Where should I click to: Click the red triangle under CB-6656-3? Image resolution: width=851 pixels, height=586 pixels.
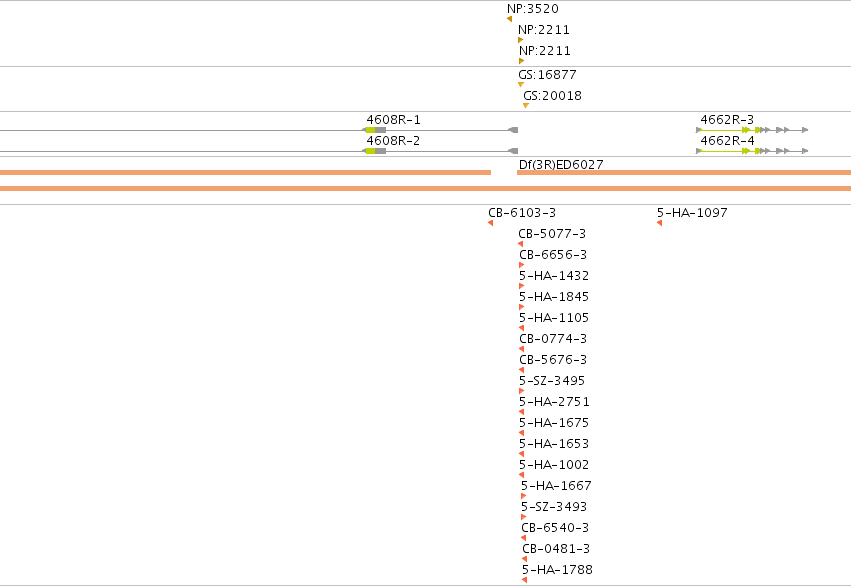(522, 265)
